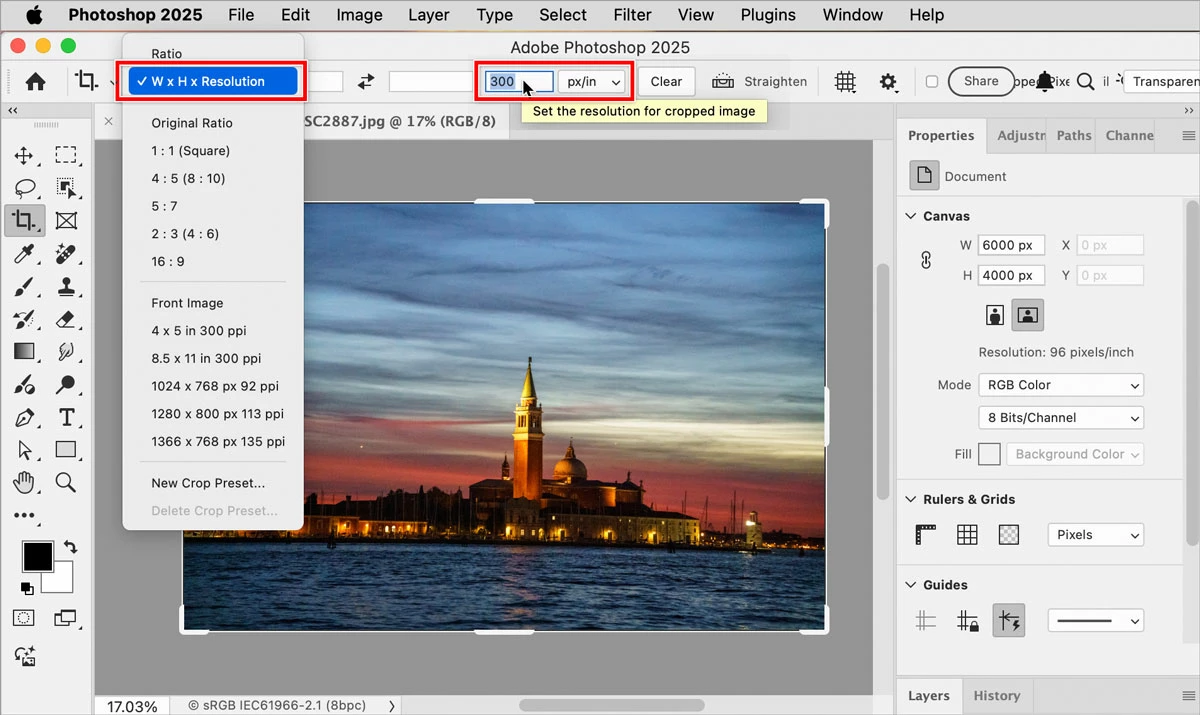Select the Pen tool
This screenshot has height=715, width=1200.
[24, 417]
